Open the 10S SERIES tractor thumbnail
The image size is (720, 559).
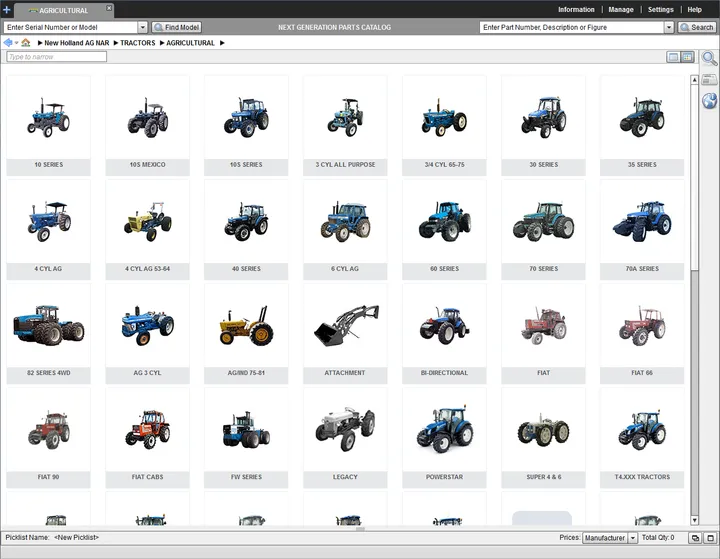(246, 125)
